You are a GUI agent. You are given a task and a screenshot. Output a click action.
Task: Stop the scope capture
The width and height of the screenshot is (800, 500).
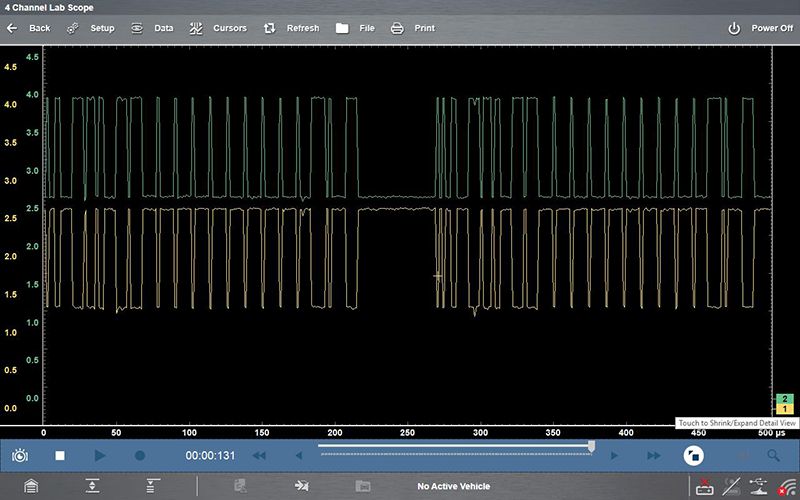[60, 456]
